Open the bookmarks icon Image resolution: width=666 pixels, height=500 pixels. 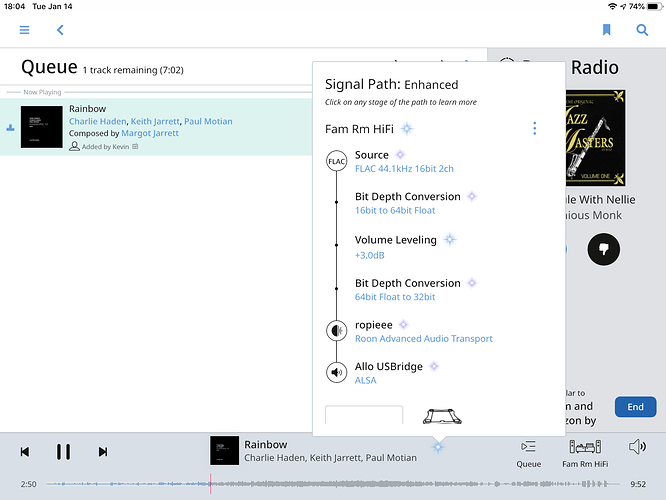(607, 30)
